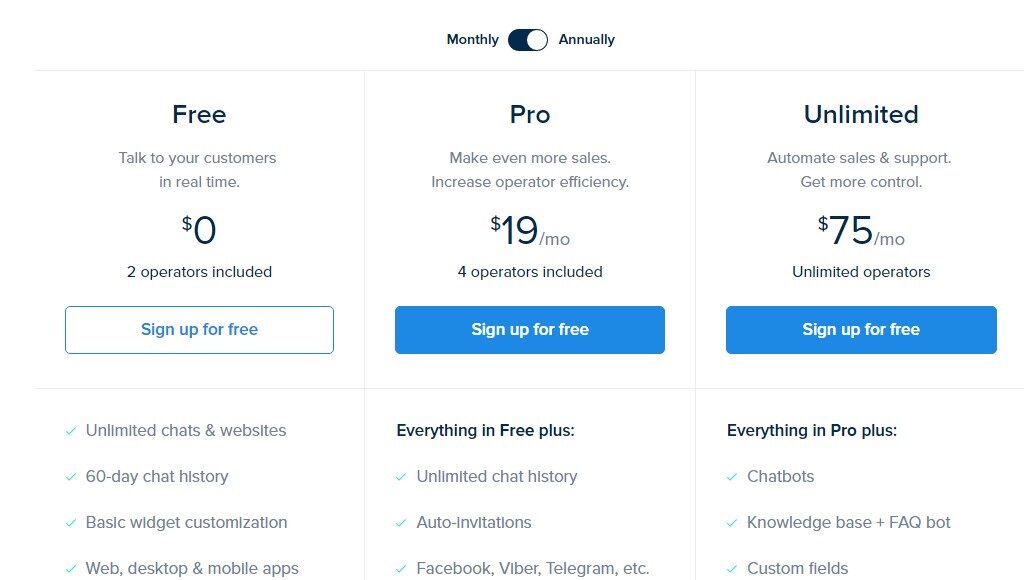The width and height of the screenshot is (1024, 580).
Task: Click the Free plan heading
Action: [x=199, y=115]
